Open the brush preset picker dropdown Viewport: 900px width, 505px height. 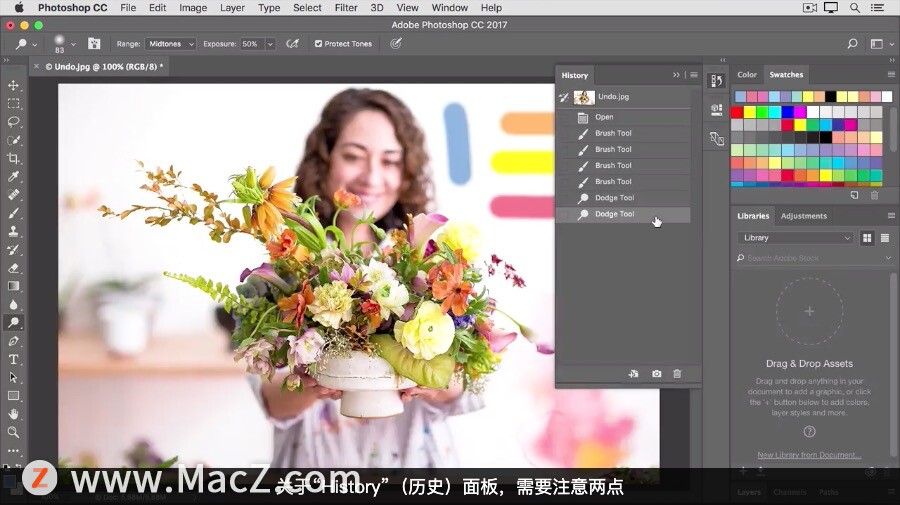[73, 44]
